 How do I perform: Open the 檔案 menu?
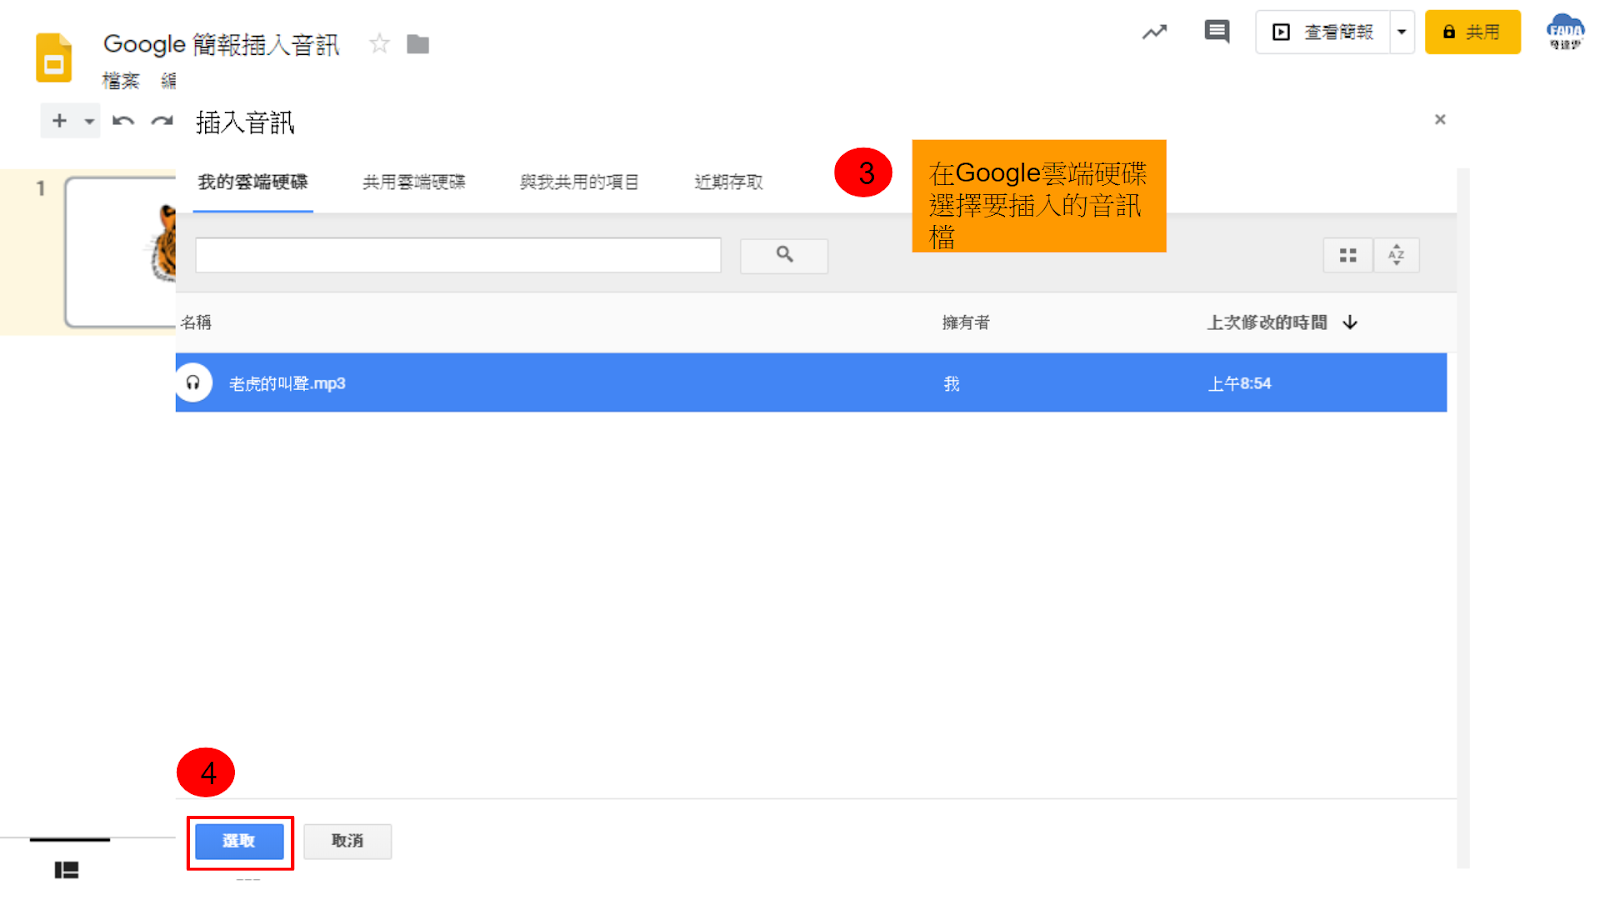coord(121,81)
